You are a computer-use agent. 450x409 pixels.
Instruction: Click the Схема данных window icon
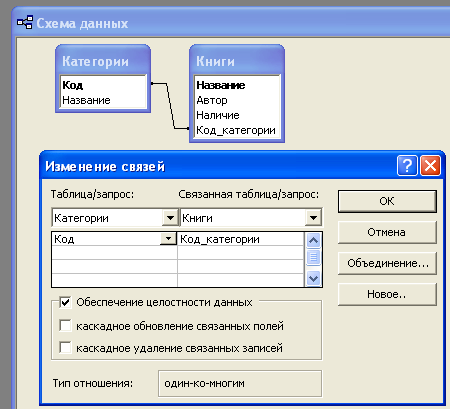point(25,22)
